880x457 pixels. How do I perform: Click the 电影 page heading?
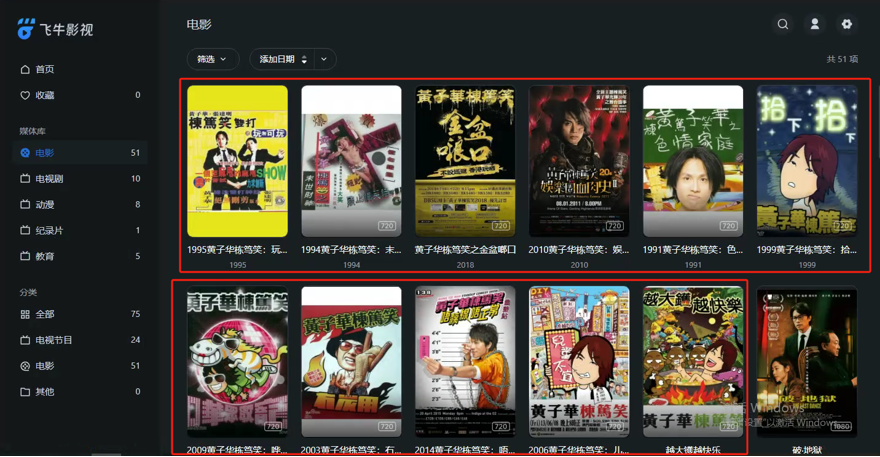(x=199, y=25)
